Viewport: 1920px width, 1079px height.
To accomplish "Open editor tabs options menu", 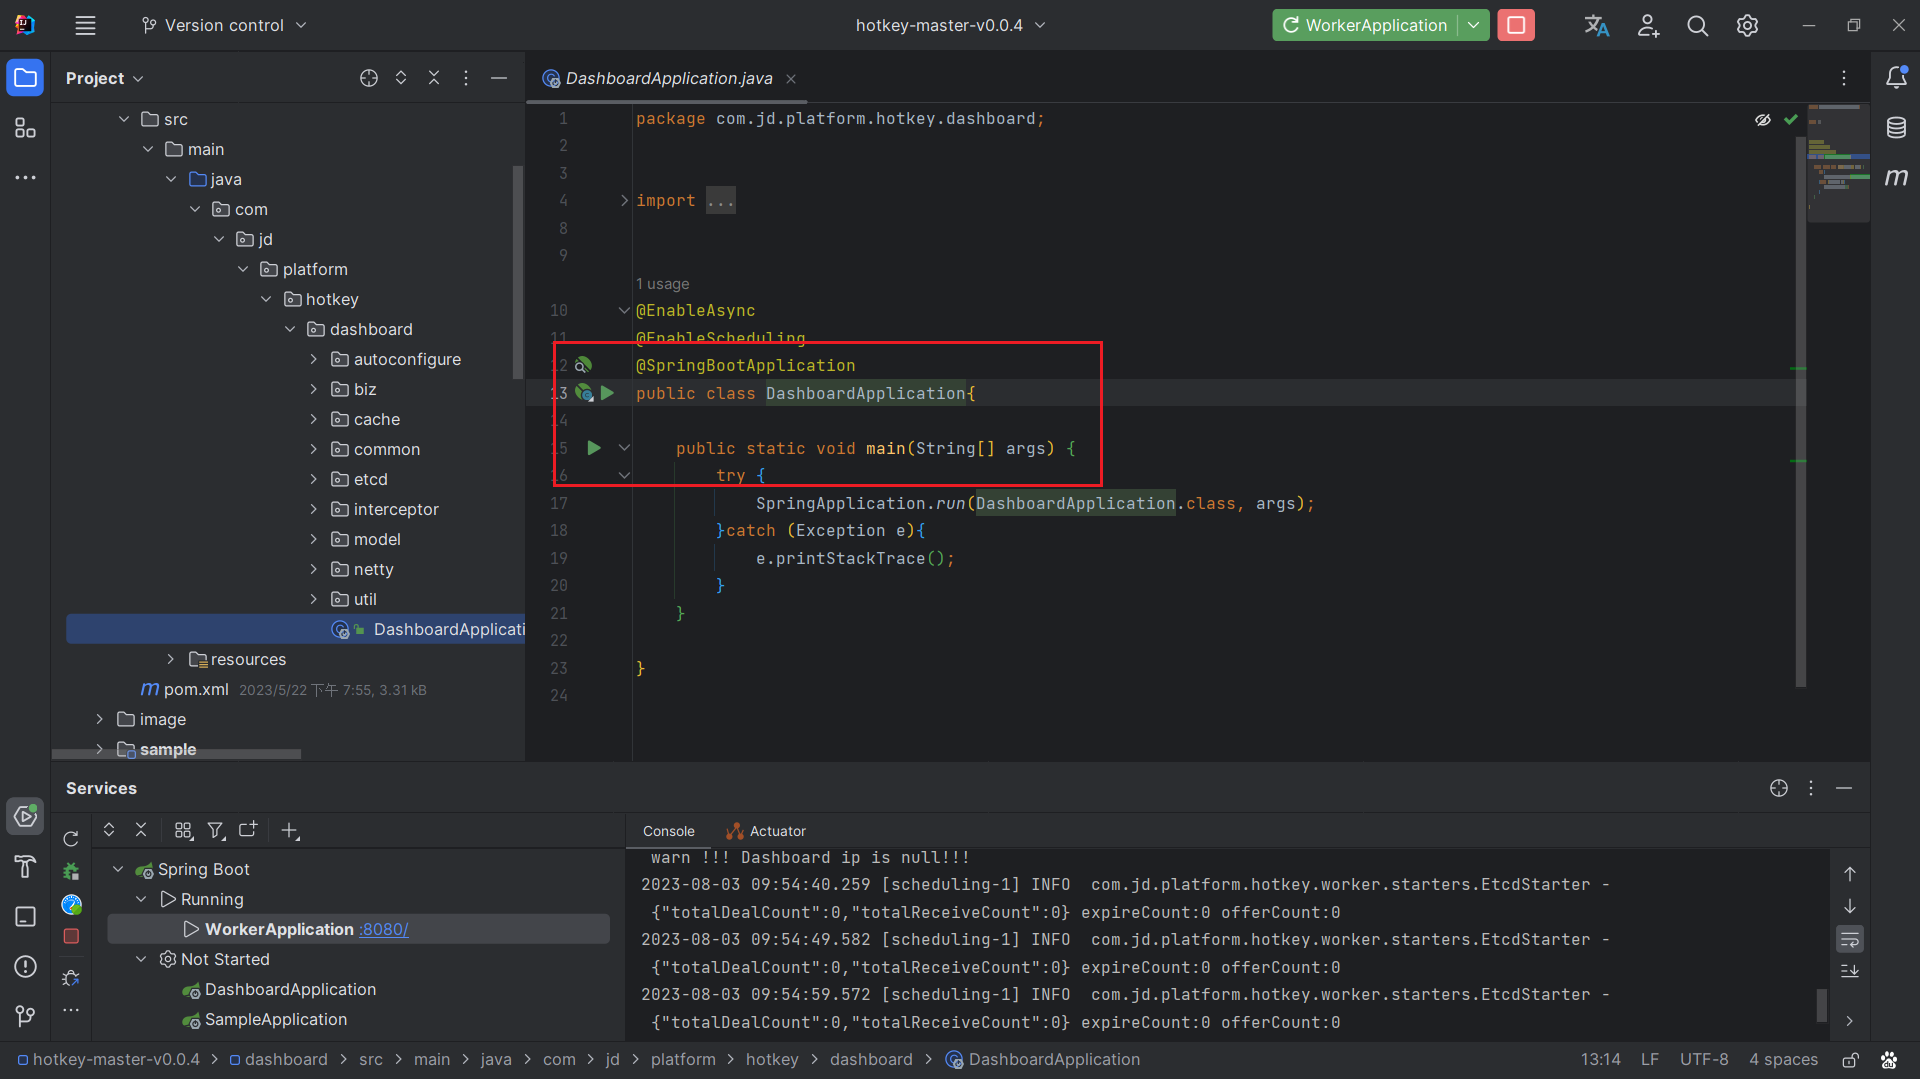I will tap(1844, 78).
